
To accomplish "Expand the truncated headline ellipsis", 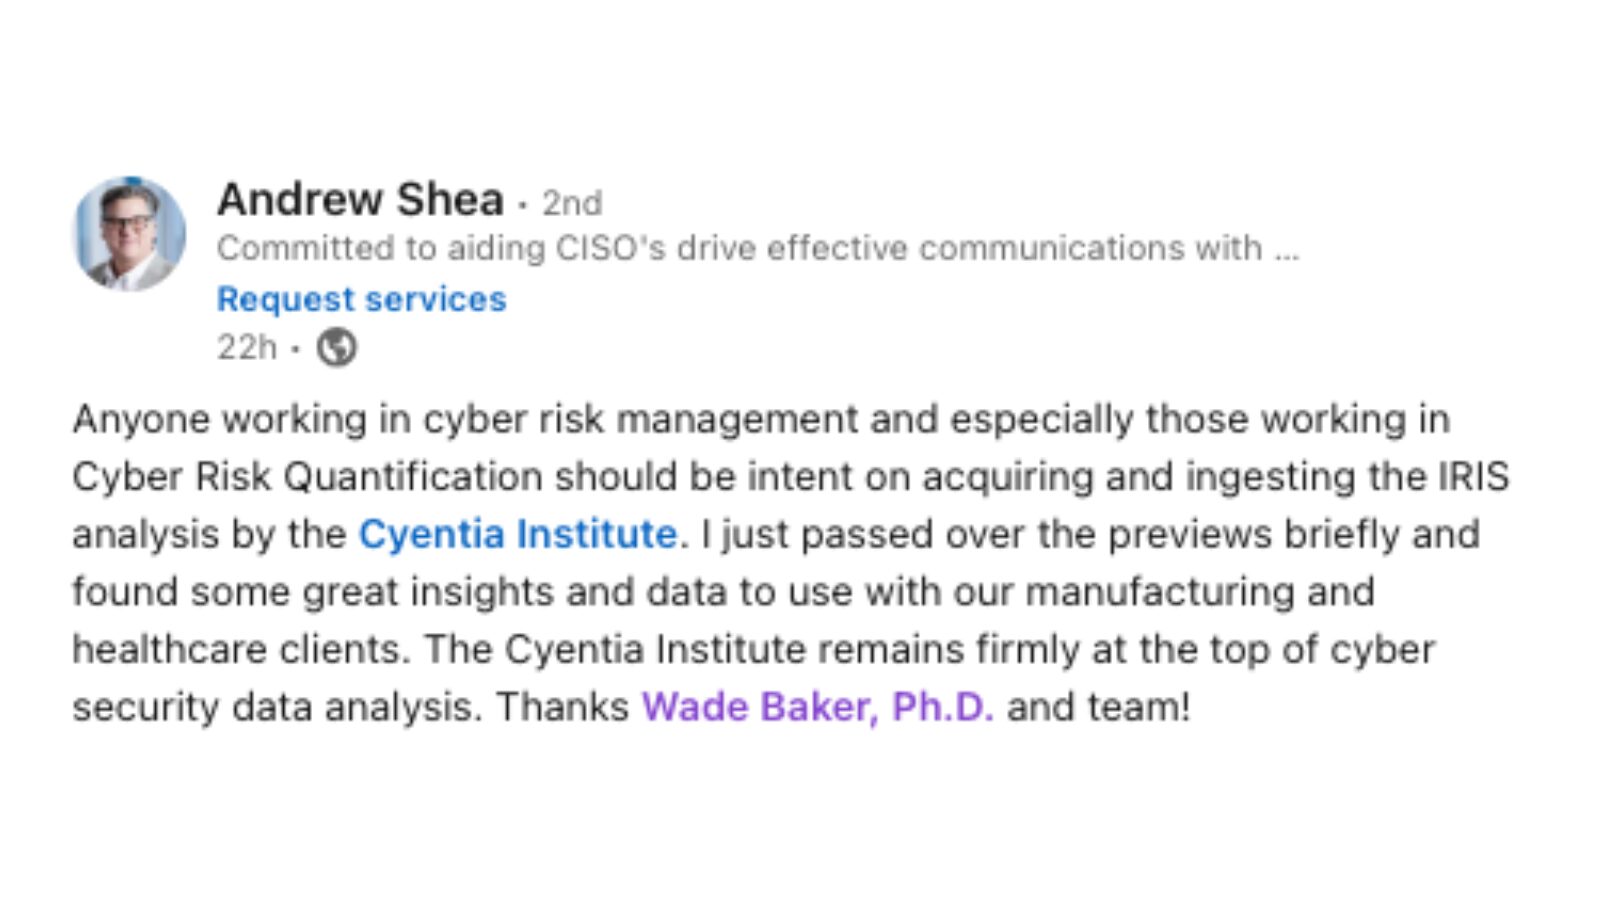I will tap(1287, 250).
